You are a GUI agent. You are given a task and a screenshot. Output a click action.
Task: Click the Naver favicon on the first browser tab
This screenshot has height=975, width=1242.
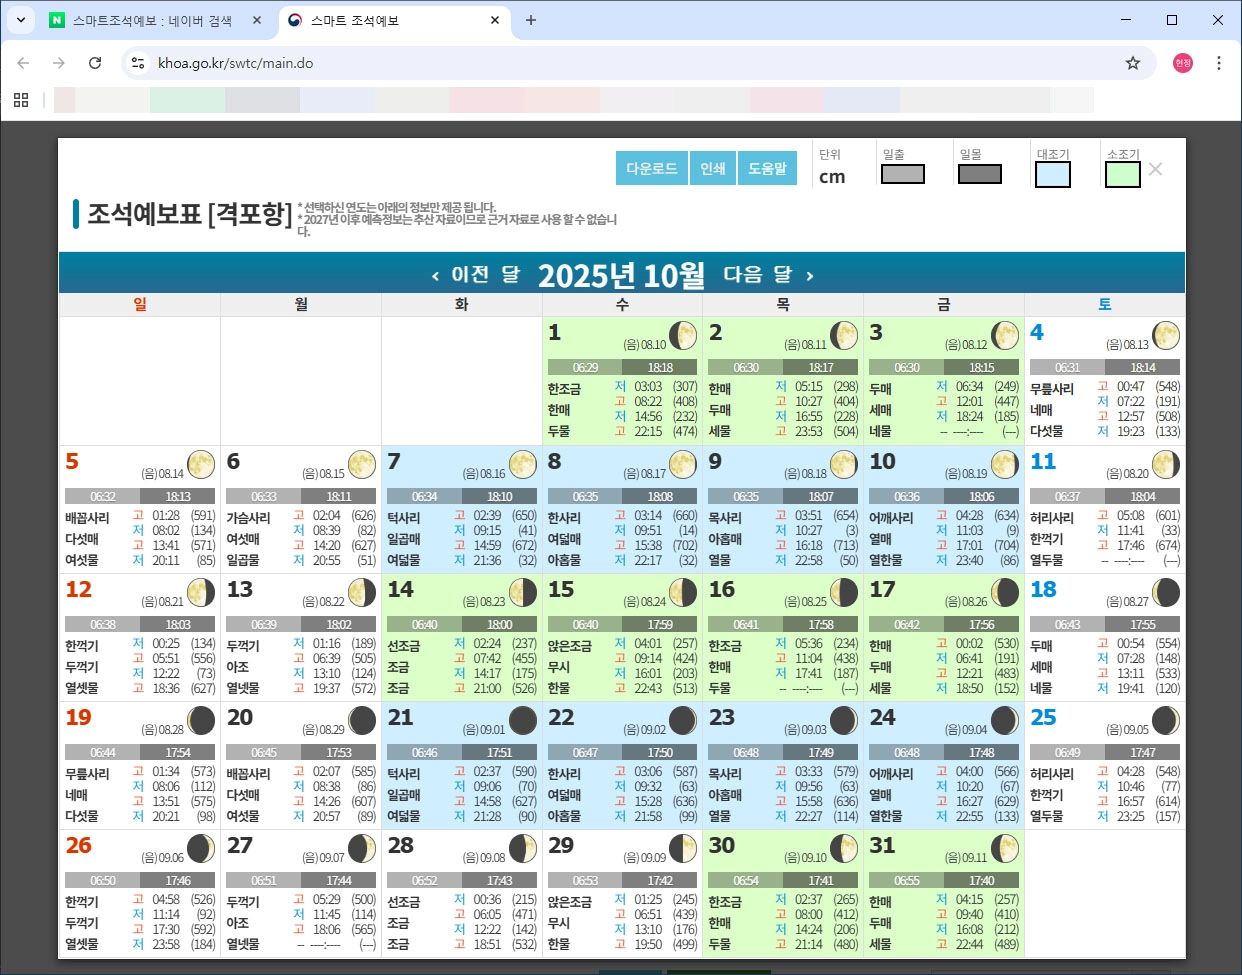click(55, 20)
